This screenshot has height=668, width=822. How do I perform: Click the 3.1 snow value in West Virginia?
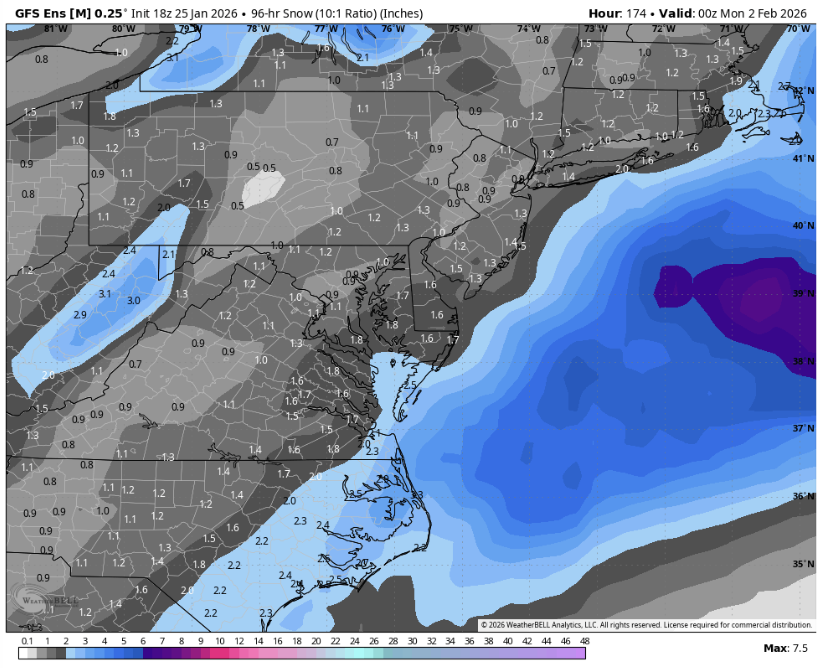[105, 293]
